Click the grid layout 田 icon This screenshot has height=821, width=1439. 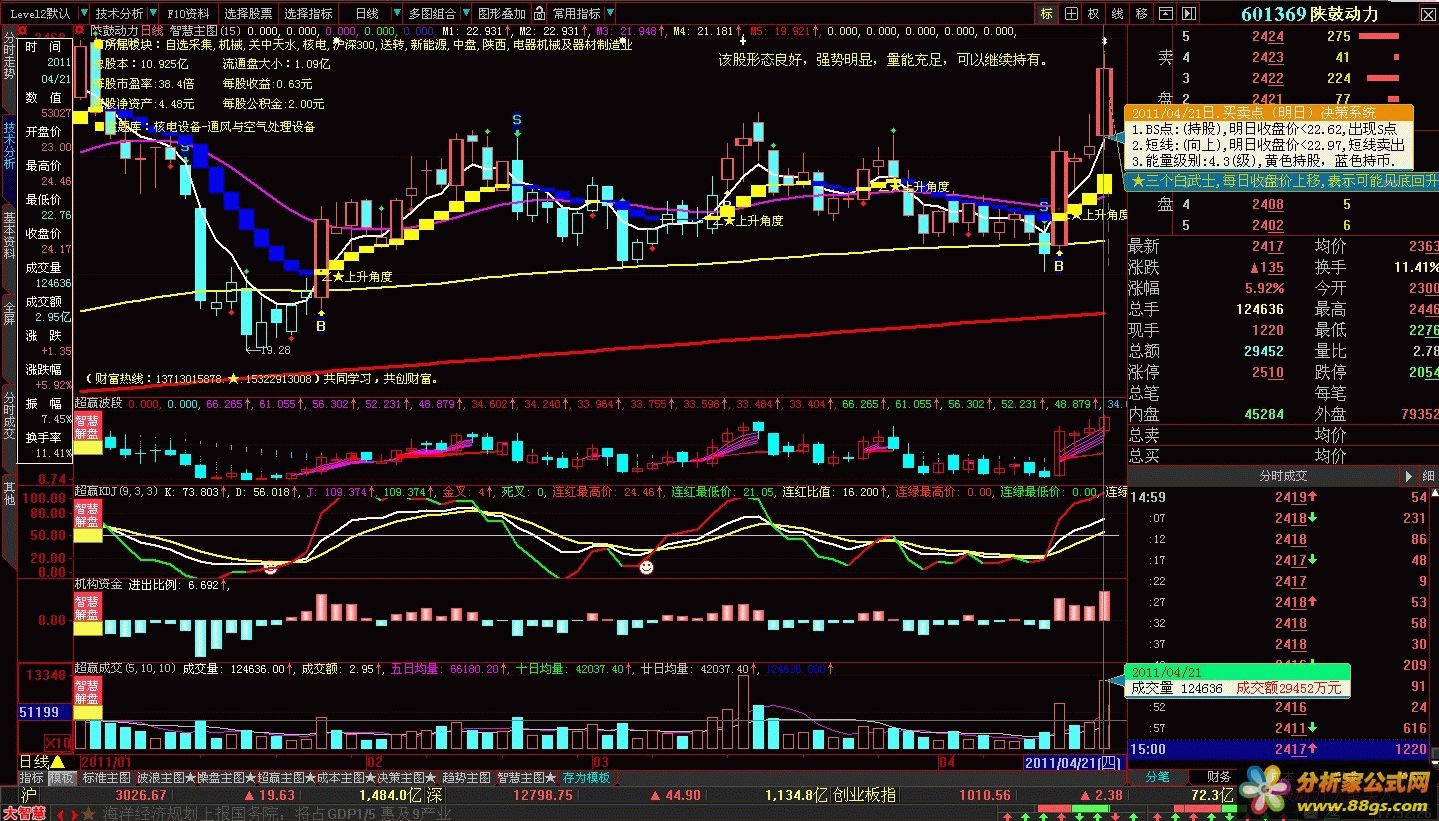pos(1071,13)
